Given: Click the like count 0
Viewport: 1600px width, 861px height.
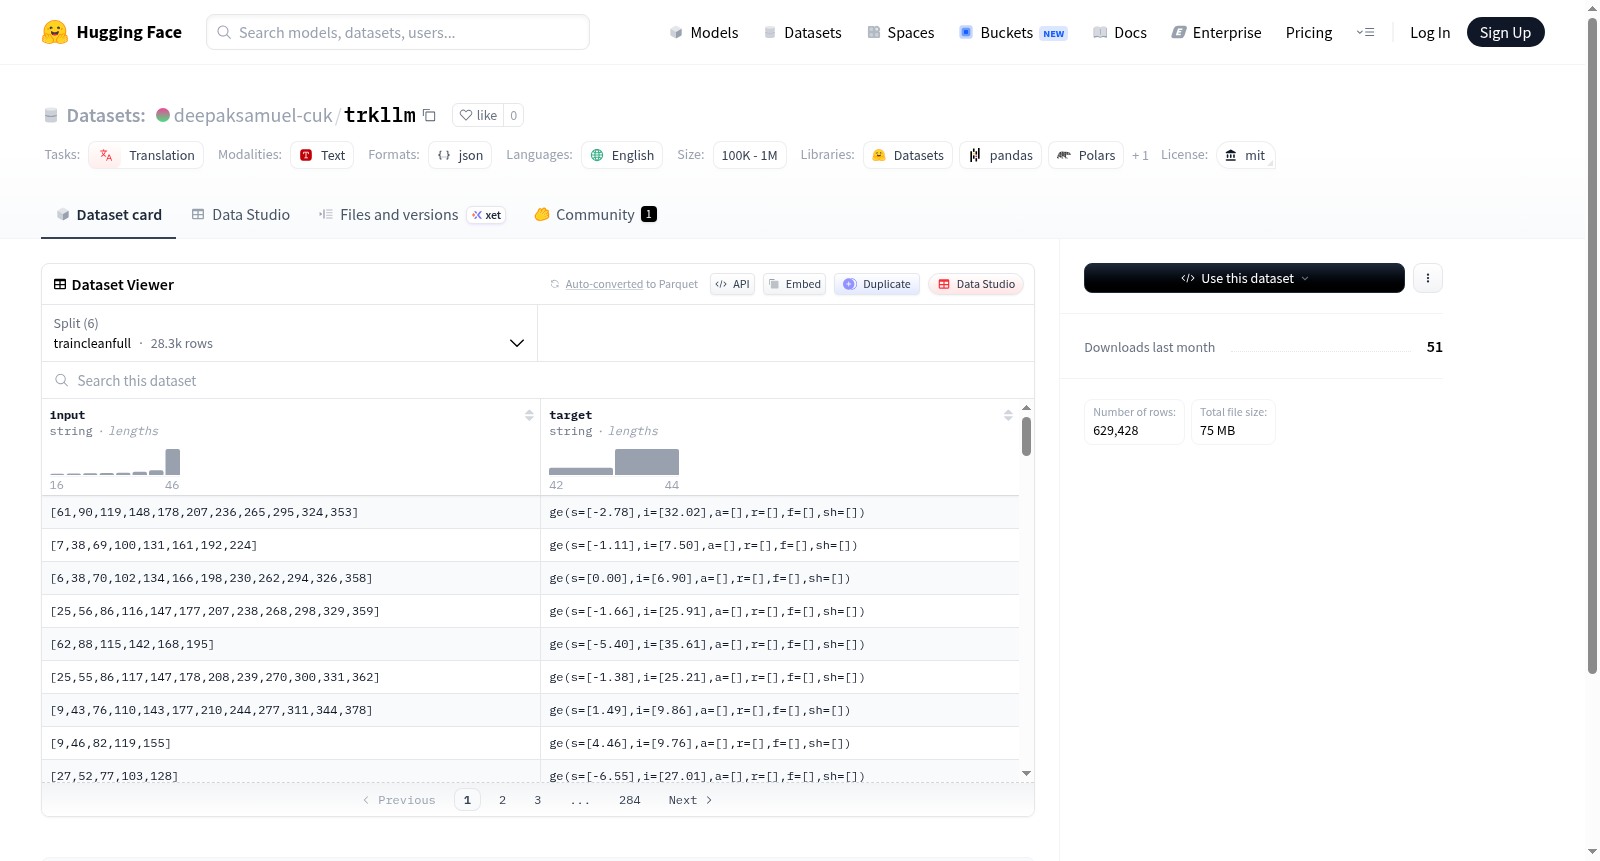Looking at the screenshot, I should [x=513, y=115].
